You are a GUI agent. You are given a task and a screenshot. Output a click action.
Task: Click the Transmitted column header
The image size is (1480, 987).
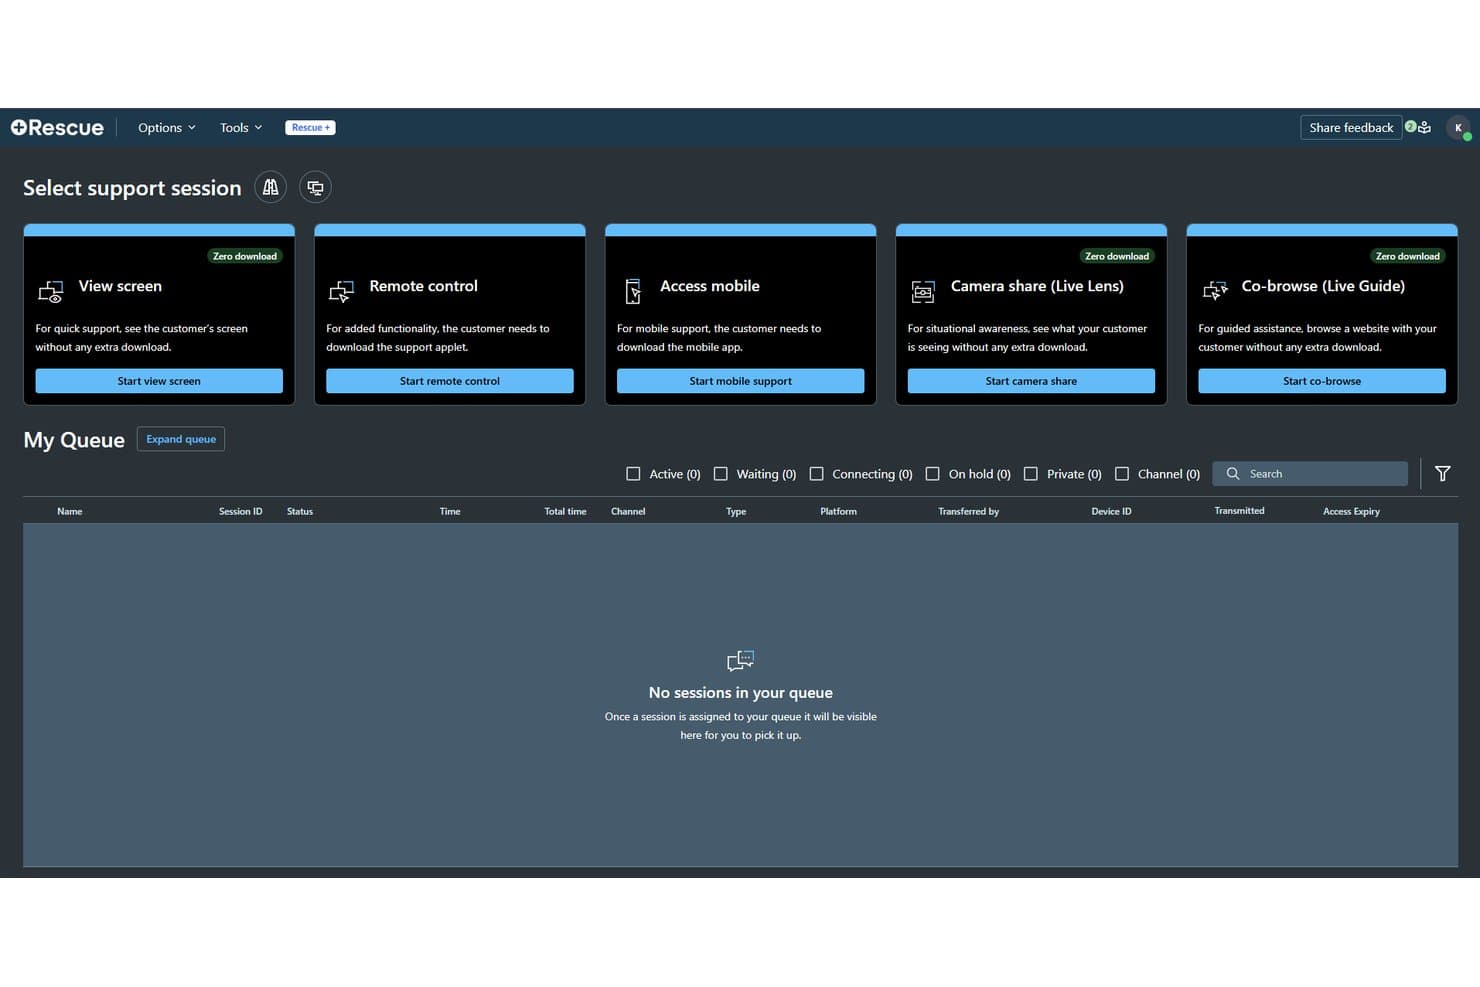click(x=1239, y=511)
